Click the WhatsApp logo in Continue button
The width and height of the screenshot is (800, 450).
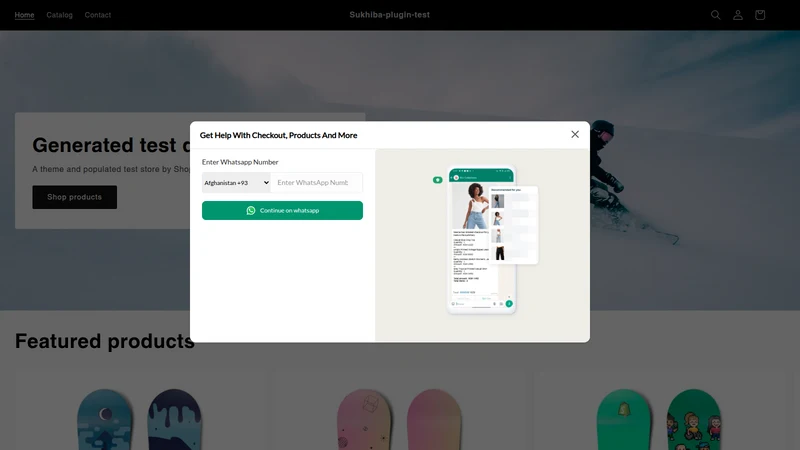[251, 210]
